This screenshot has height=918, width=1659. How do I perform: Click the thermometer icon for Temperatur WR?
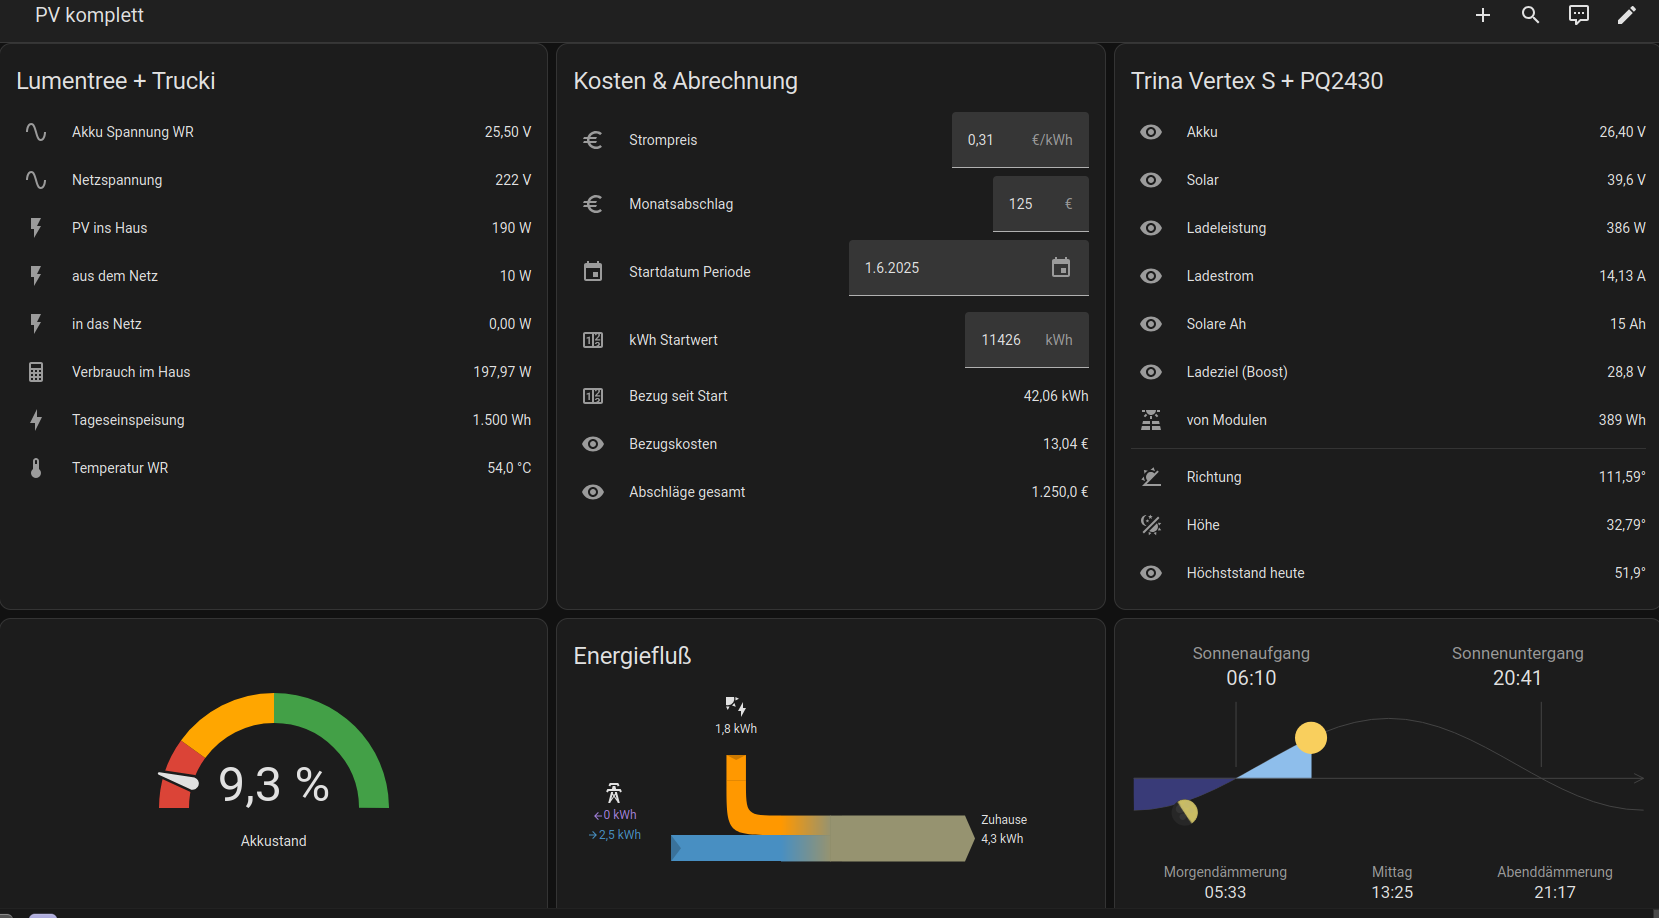tap(36, 468)
